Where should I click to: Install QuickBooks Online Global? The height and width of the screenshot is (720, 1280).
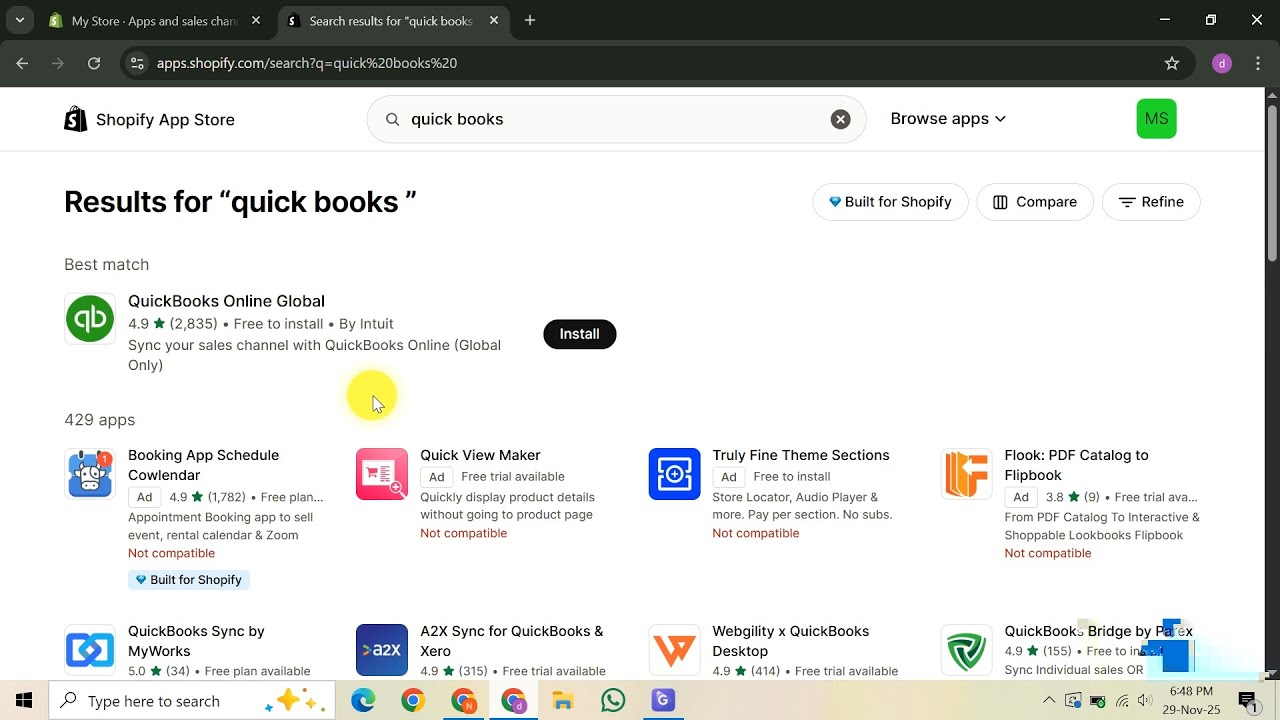point(580,334)
